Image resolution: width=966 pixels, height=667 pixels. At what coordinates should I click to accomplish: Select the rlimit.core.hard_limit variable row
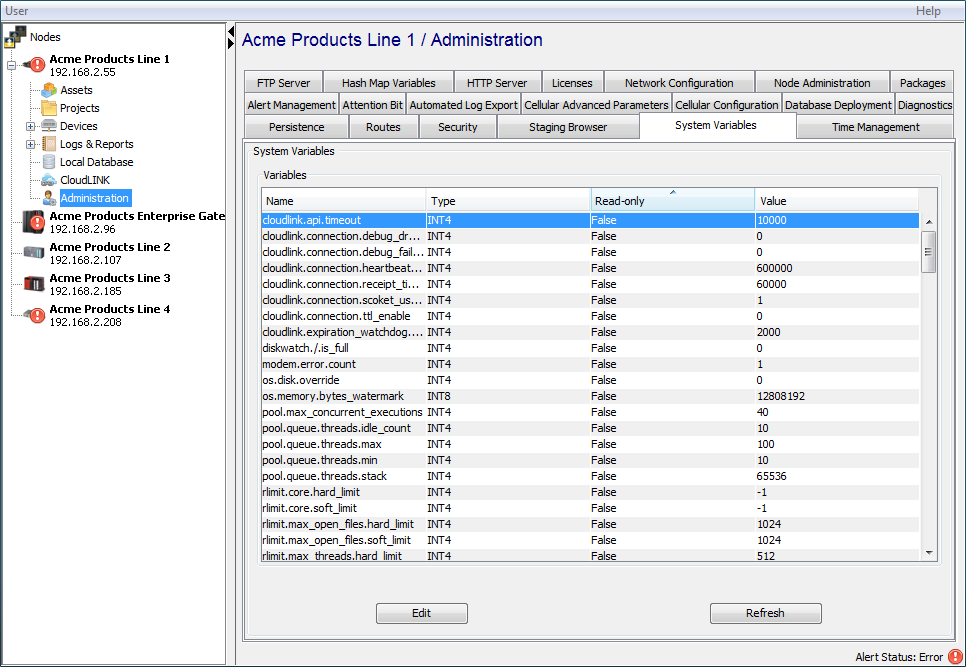point(590,492)
